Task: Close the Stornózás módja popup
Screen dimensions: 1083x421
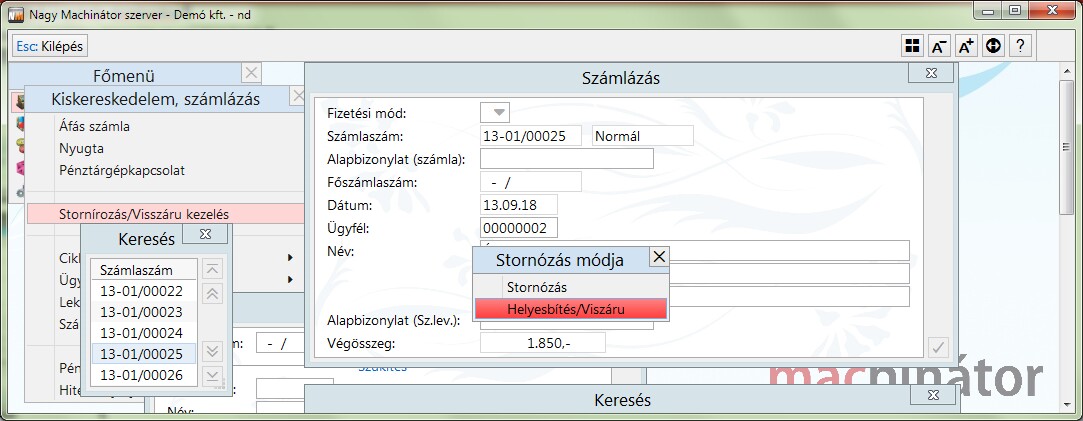Action: (x=660, y=257)
